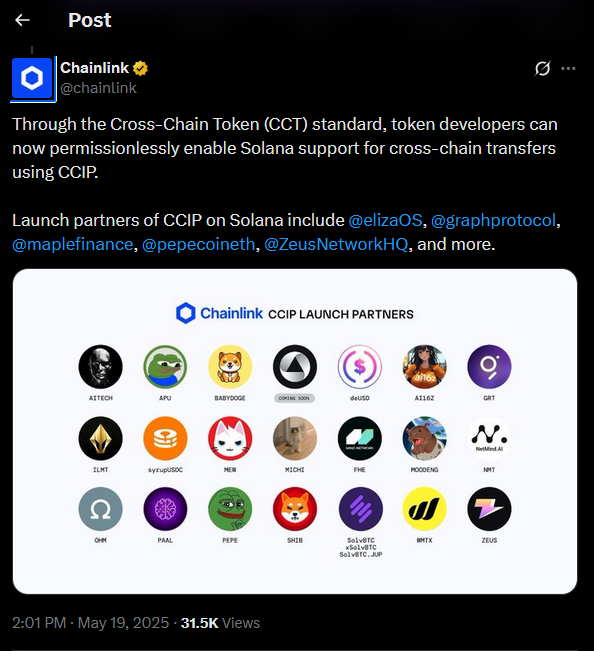Open the @graphprotocol mention link

(493, 220)
